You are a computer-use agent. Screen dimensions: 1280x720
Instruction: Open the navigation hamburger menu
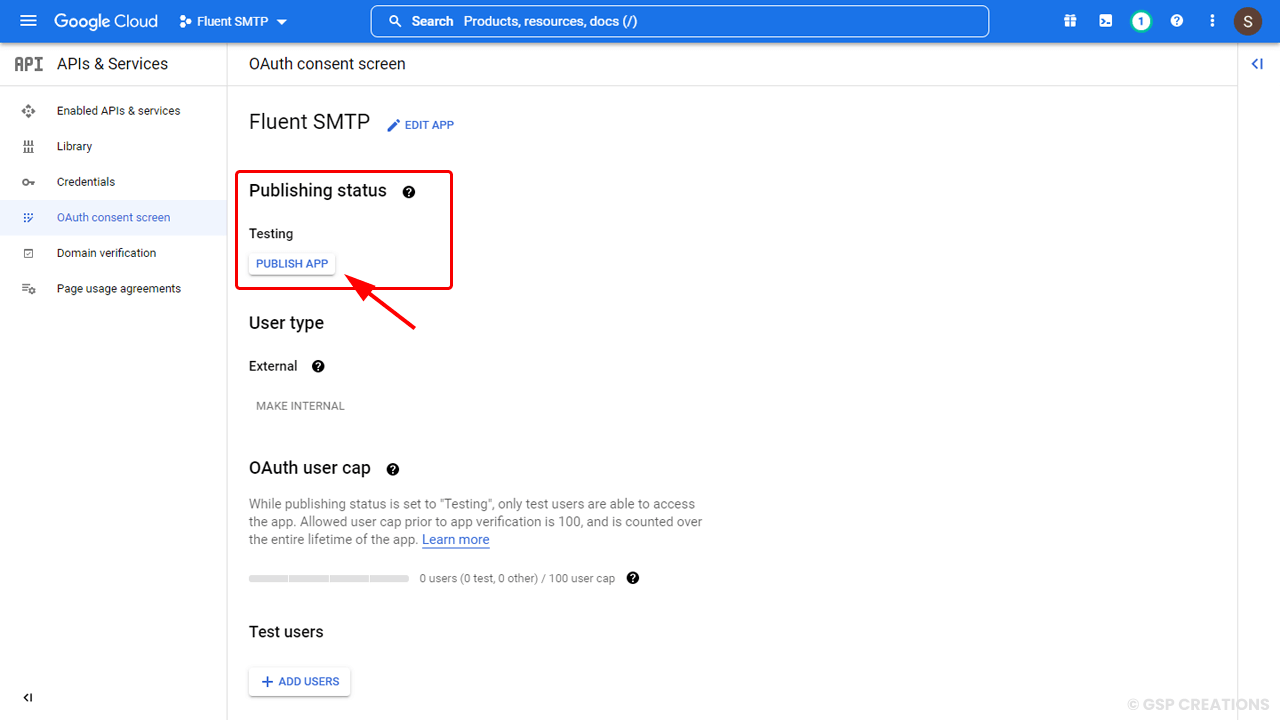tap(28, 20)
